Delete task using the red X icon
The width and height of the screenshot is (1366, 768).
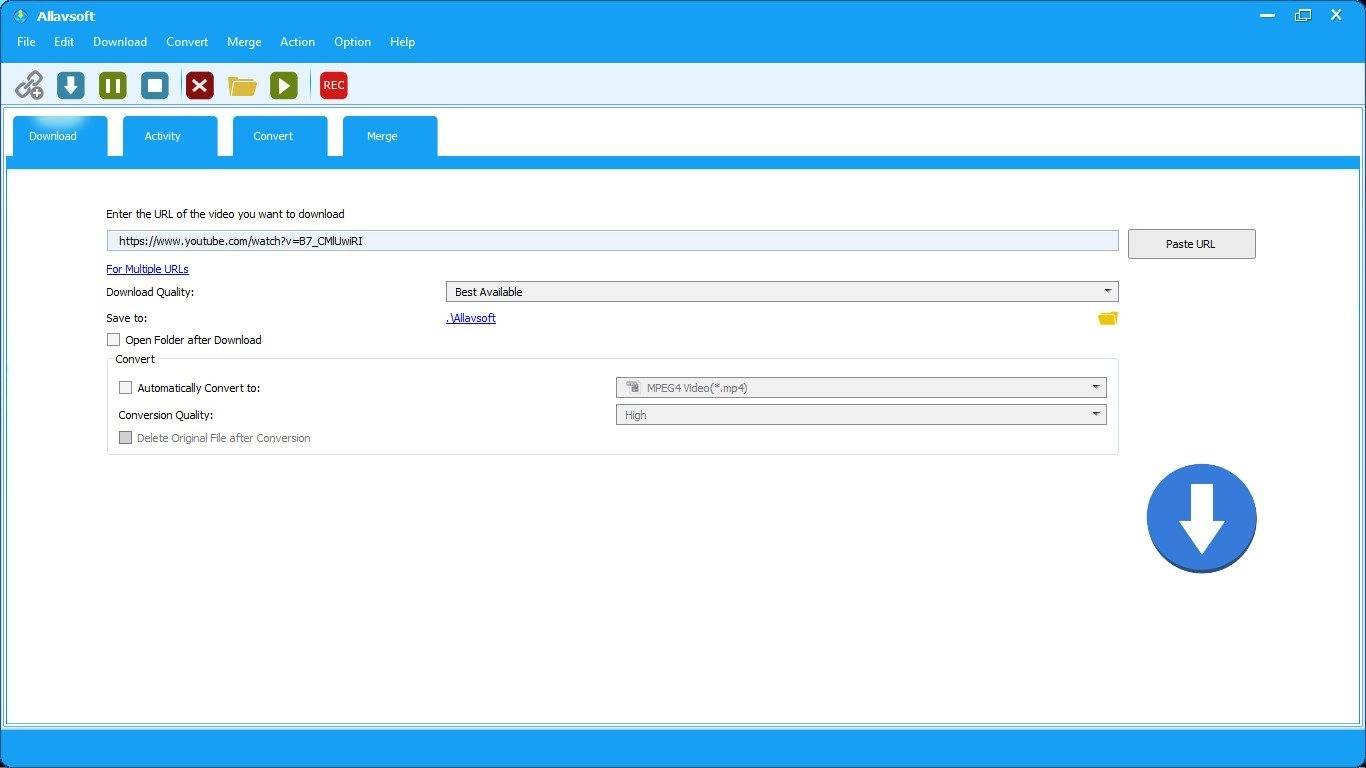pyautogui.click(x=200, y=85)
